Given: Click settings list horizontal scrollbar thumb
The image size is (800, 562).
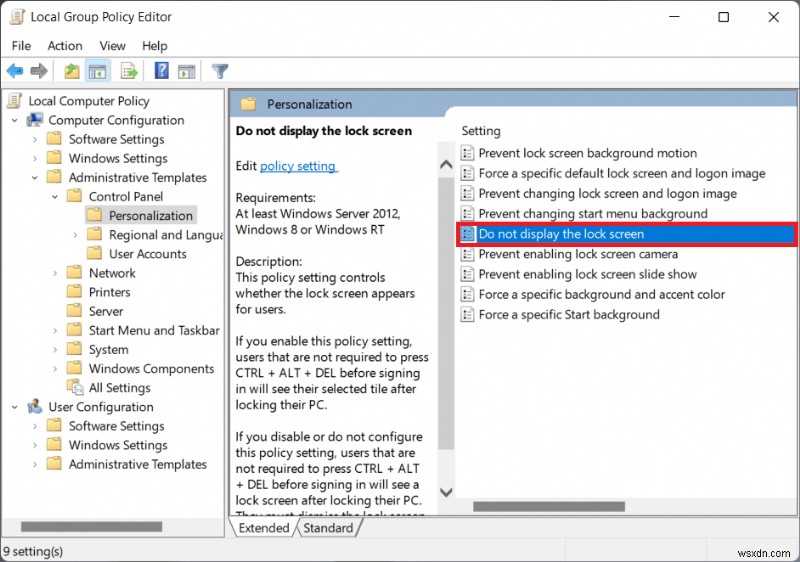Looking at the screenshot, I should (549, 506).
